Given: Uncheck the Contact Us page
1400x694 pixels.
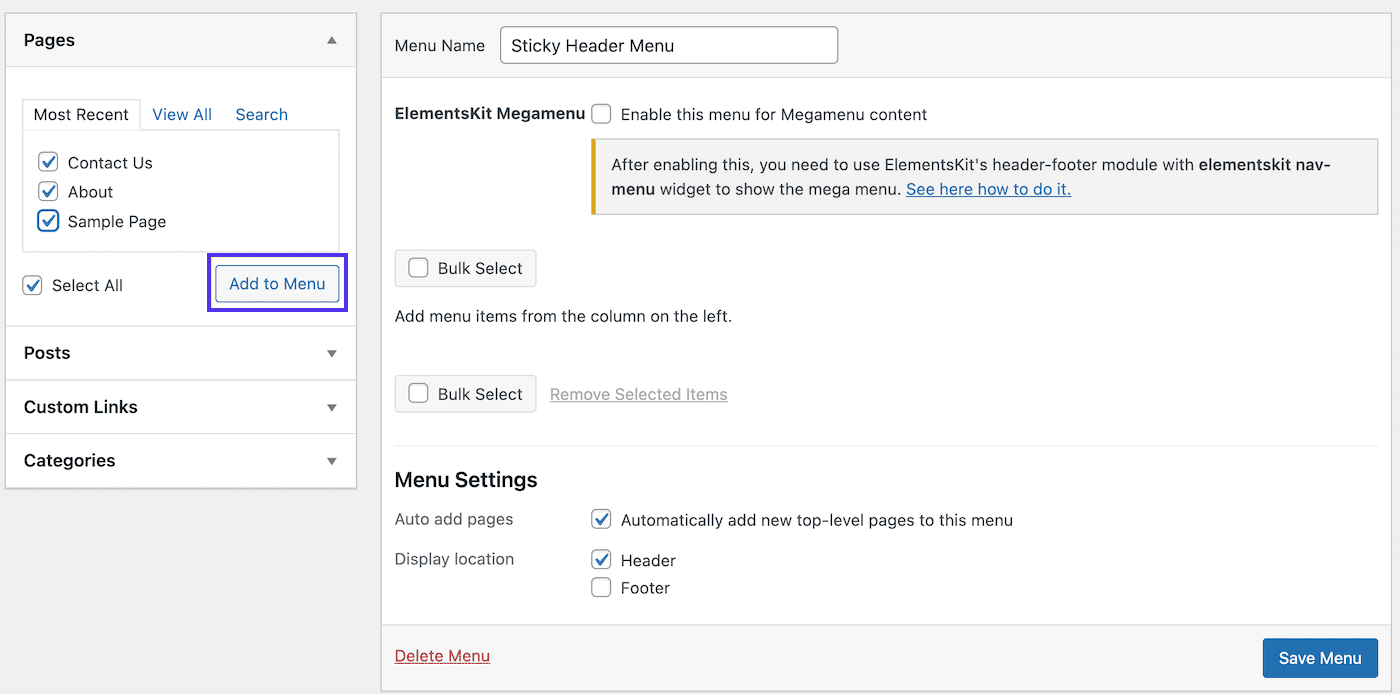Looking at the screenshot, I should click(49, 161).
